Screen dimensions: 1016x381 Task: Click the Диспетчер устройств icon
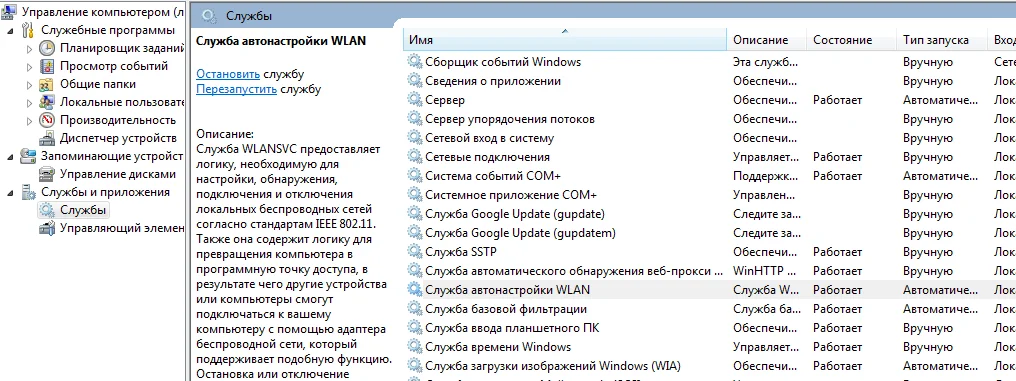pyautogui.click(x=47, y=138)
